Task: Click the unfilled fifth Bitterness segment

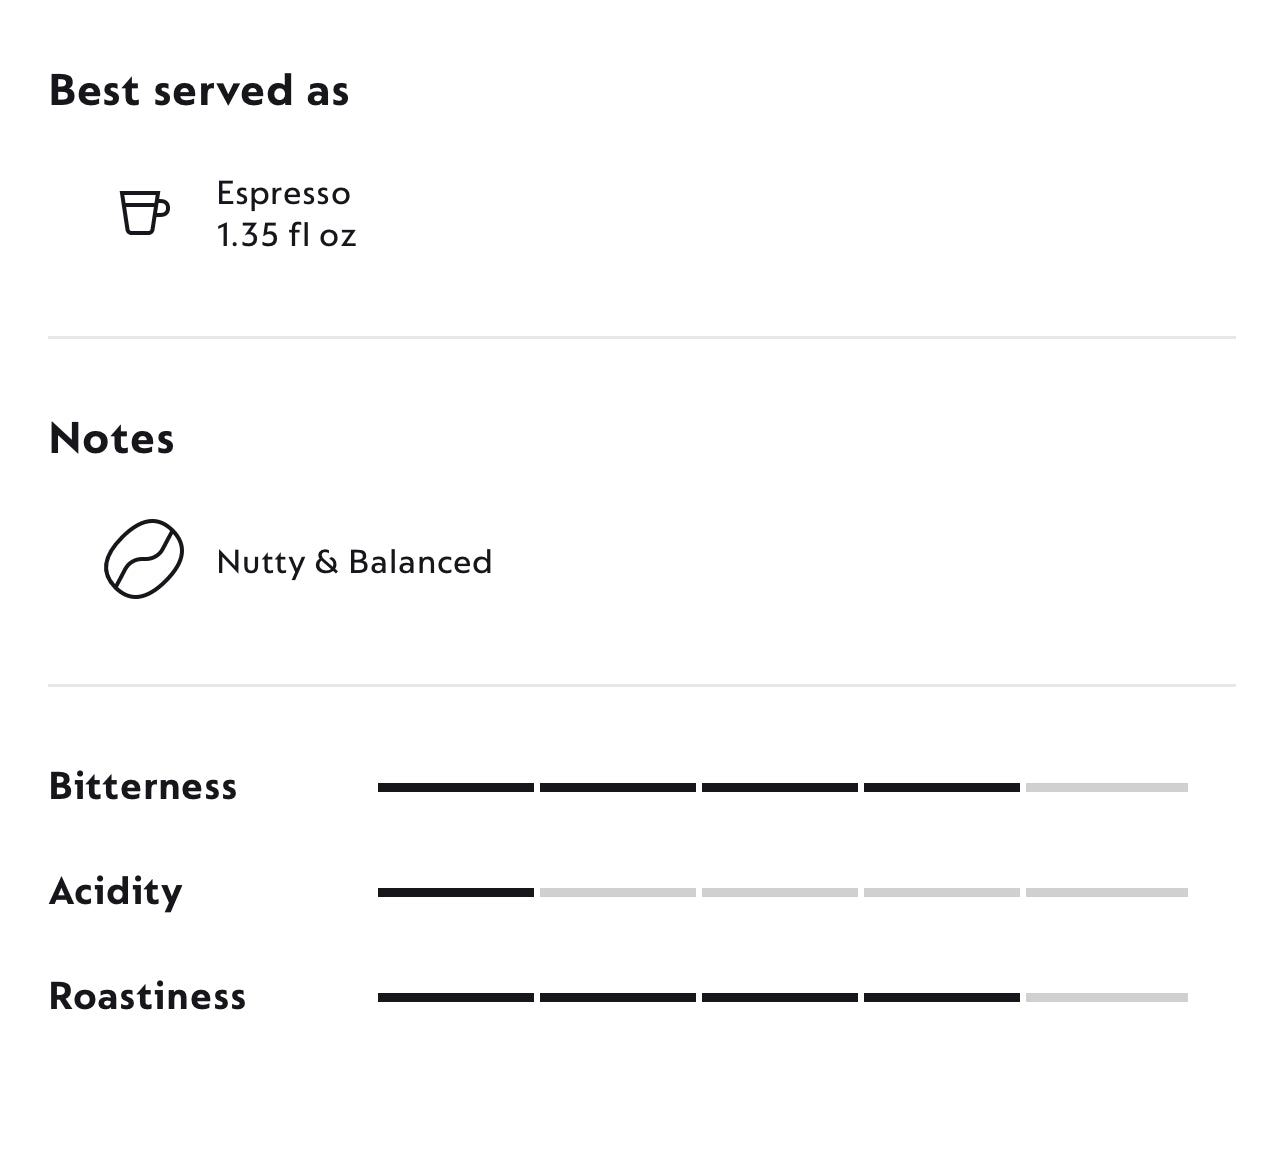Action: [x=1106, y=788]
